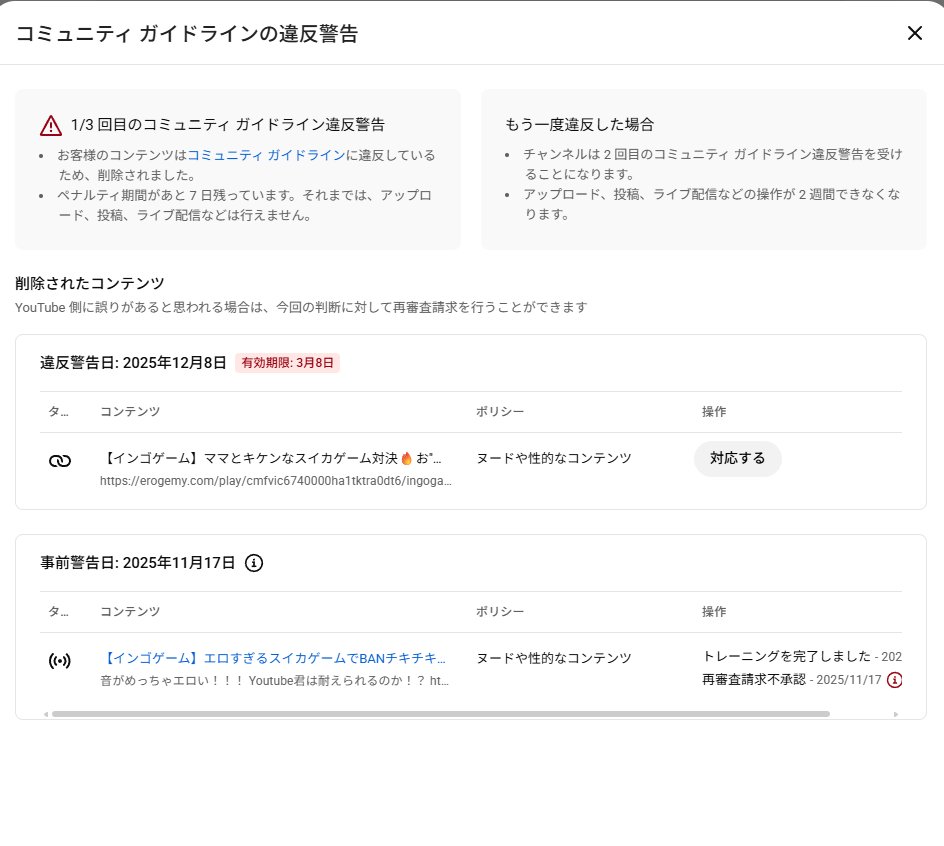944x846 pixels.
Task: Open the エロすぎるスイカゲーム video title link
Action: point(274,658)
